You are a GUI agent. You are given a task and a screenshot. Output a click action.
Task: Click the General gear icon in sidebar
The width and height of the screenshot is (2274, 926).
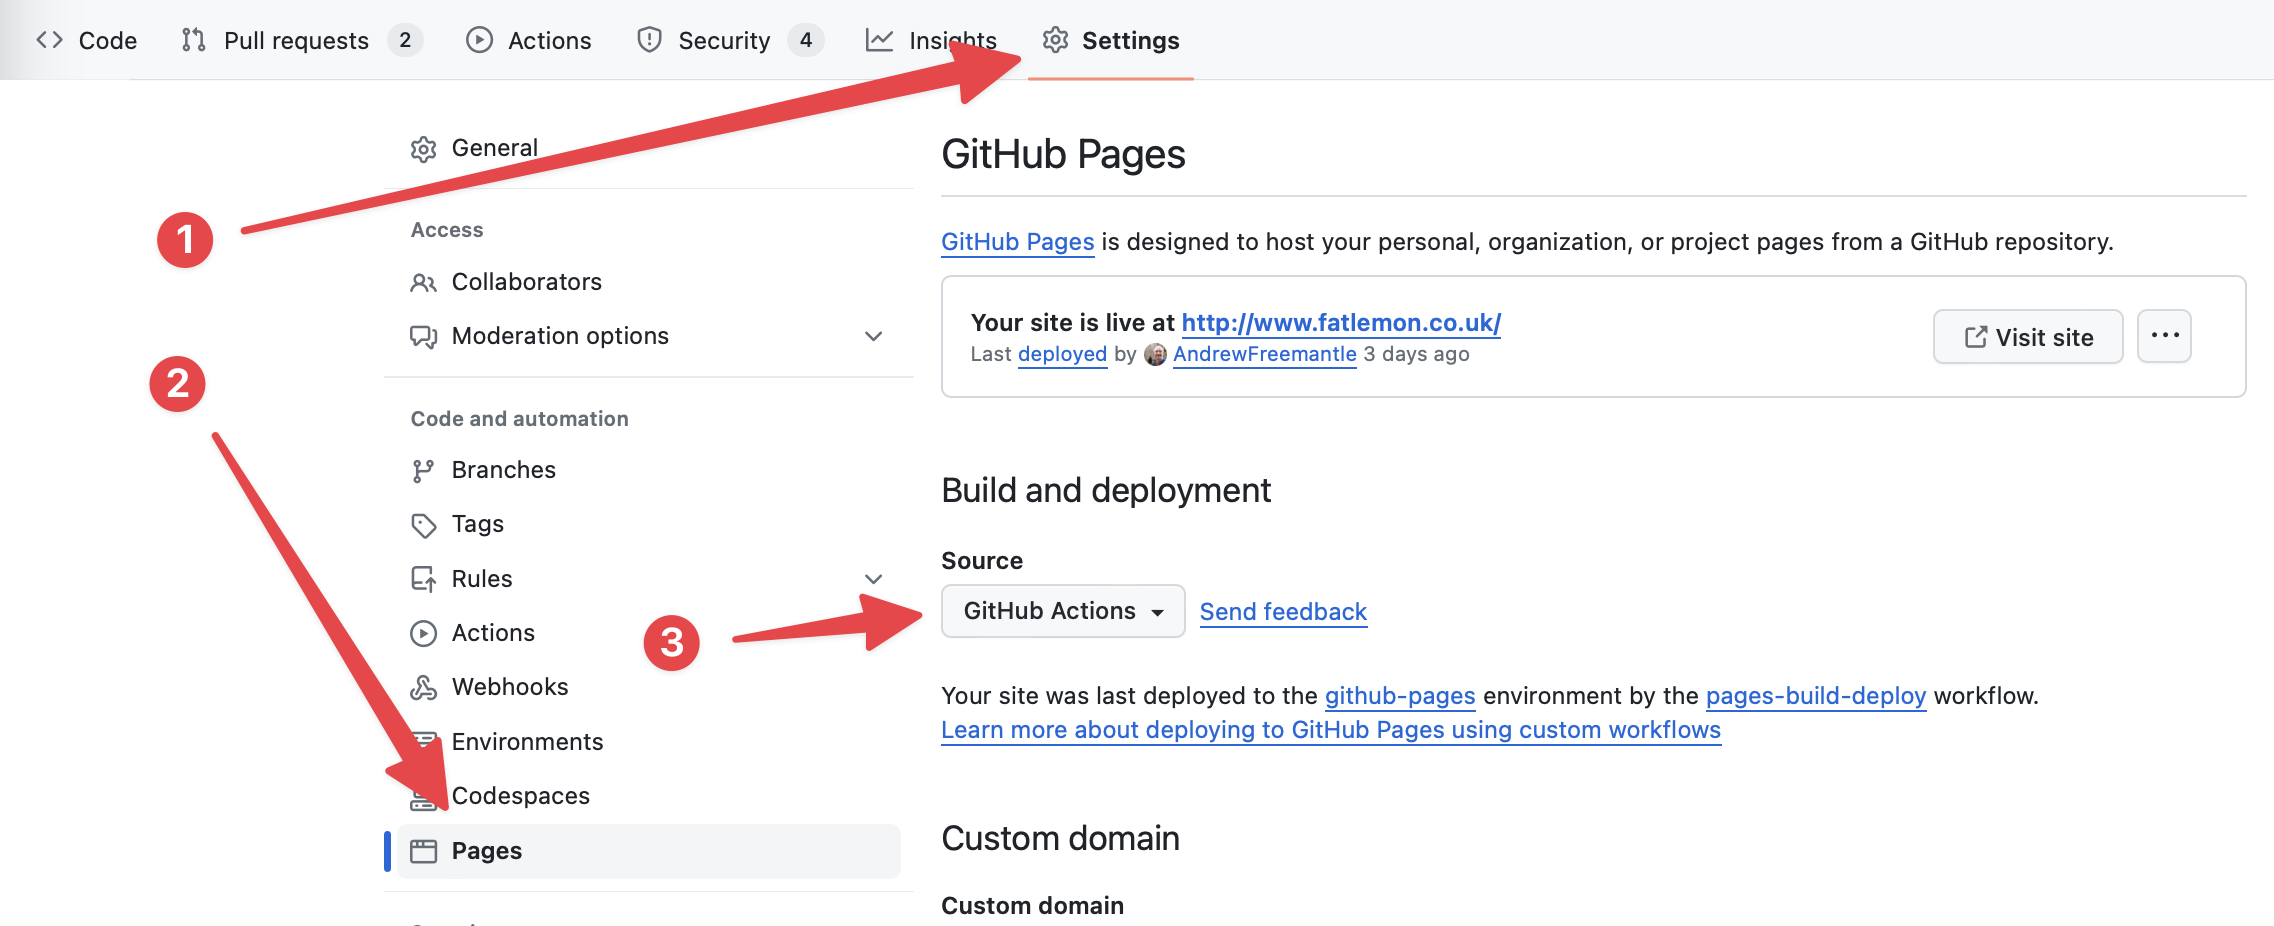(x=423, y=149)
